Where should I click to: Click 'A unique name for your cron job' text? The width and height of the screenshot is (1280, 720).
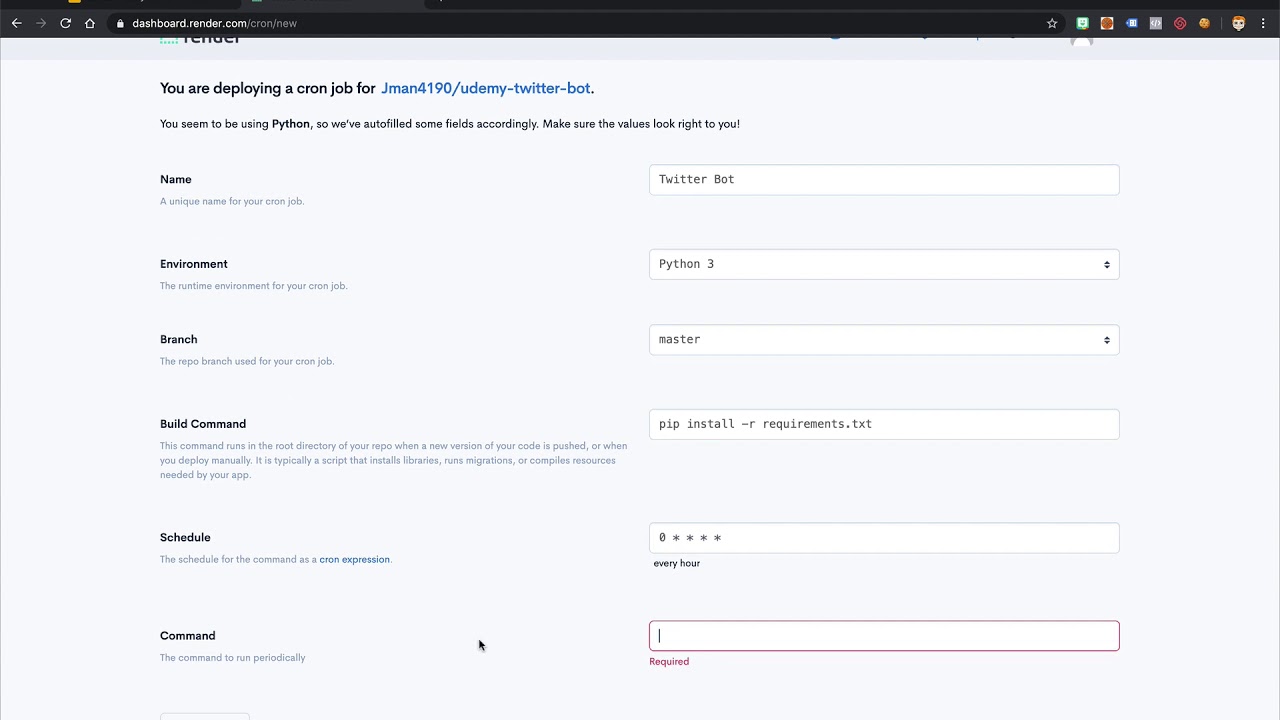(232, 201)
